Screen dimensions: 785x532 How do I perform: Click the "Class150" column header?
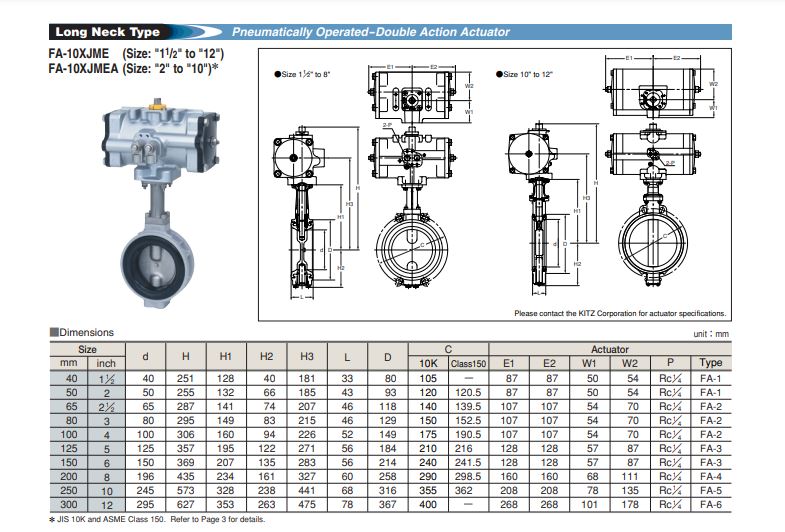click(x=467, y=362)
